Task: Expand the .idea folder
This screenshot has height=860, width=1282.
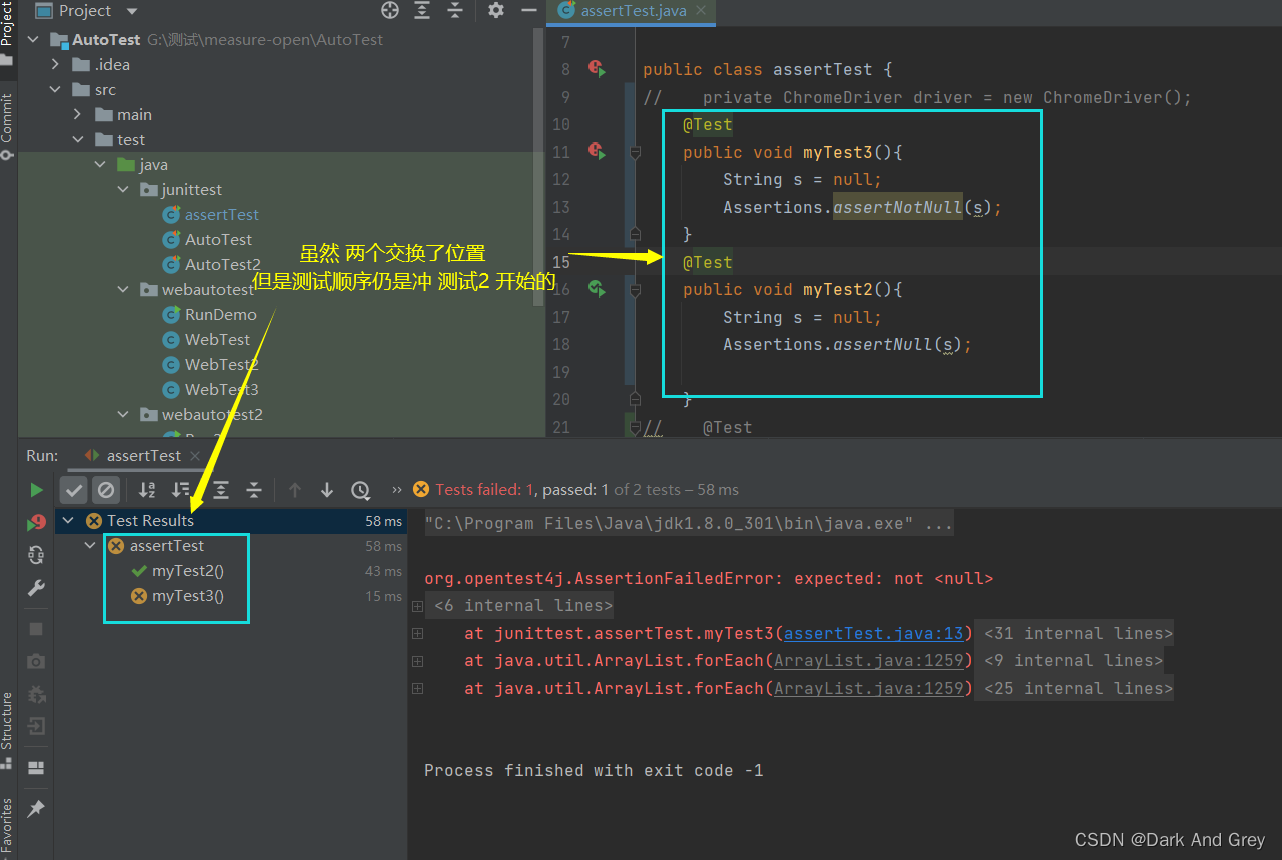Action: [56, 65]
